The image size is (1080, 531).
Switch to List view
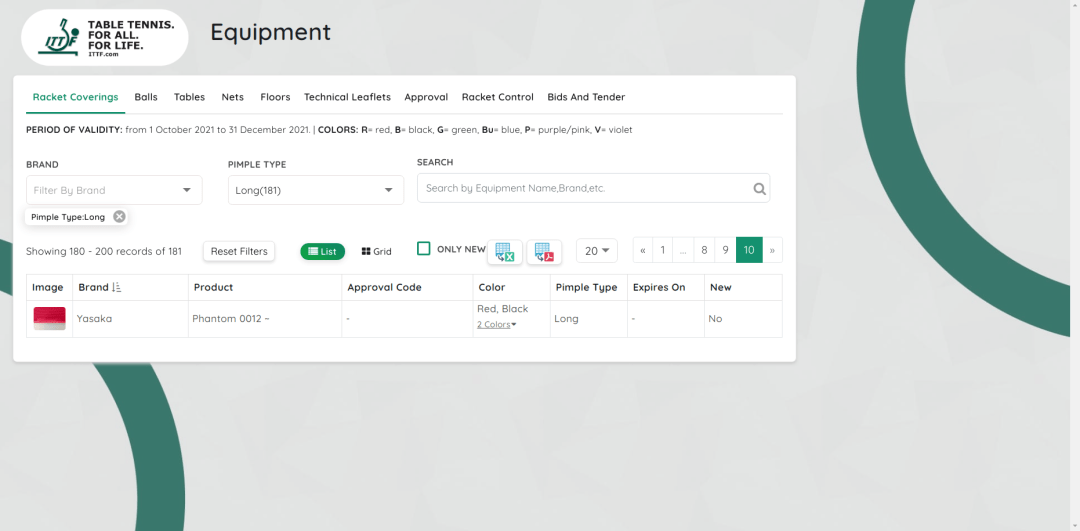[x=321, y=252]
